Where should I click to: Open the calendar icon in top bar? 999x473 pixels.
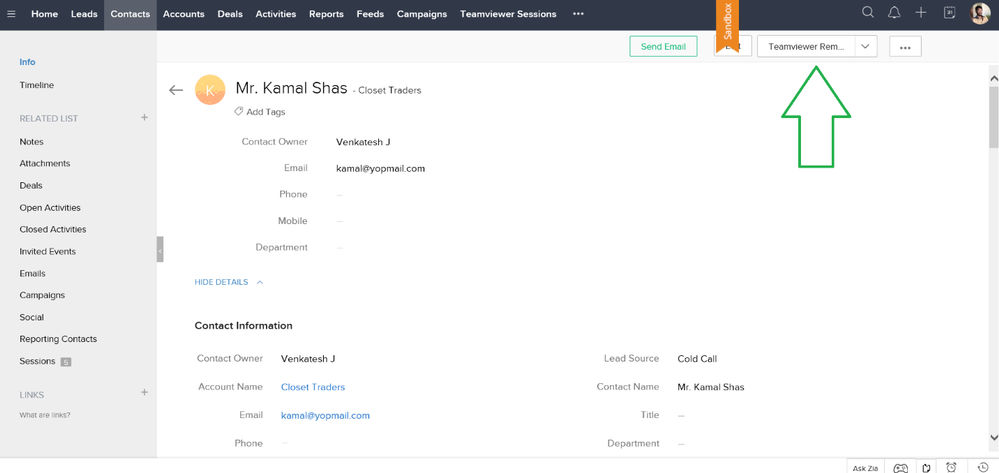(x=949, y=13)
